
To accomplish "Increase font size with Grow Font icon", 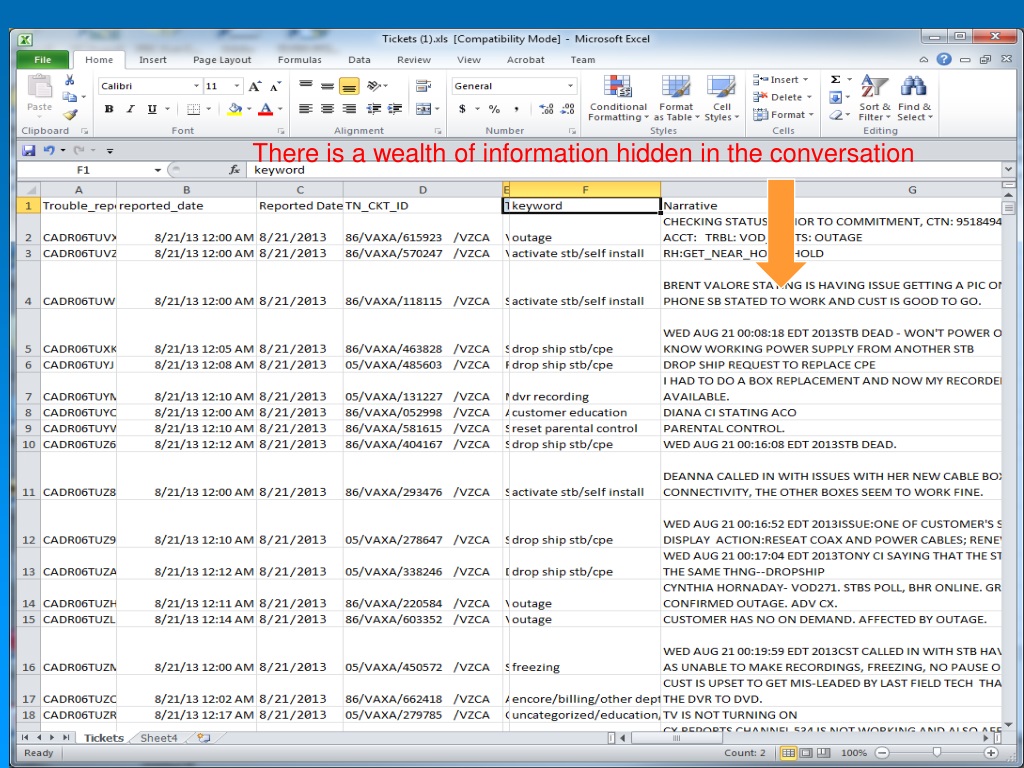I will (255, 86).
